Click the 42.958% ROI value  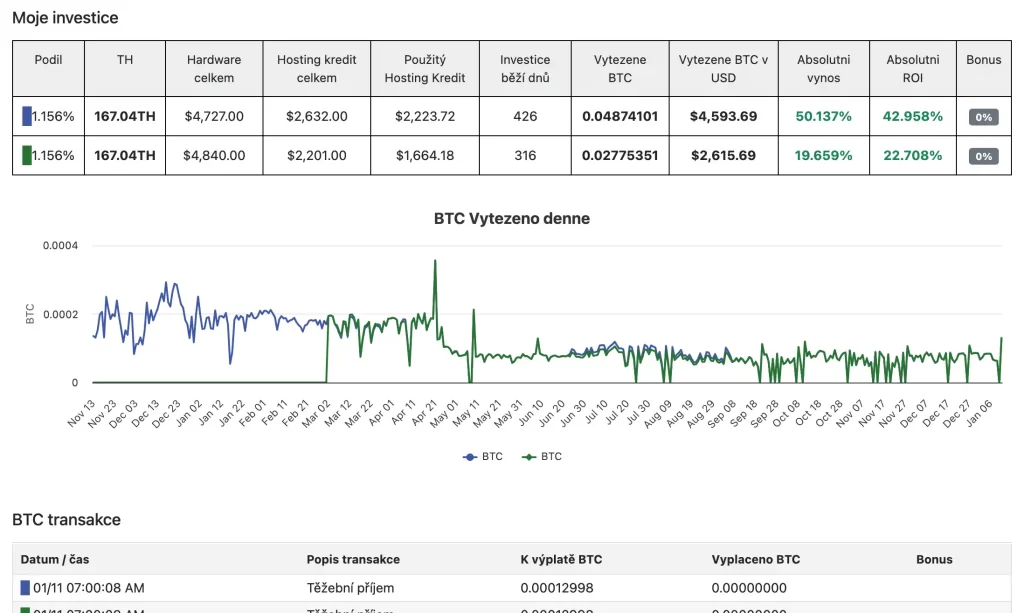click(913, 116)
